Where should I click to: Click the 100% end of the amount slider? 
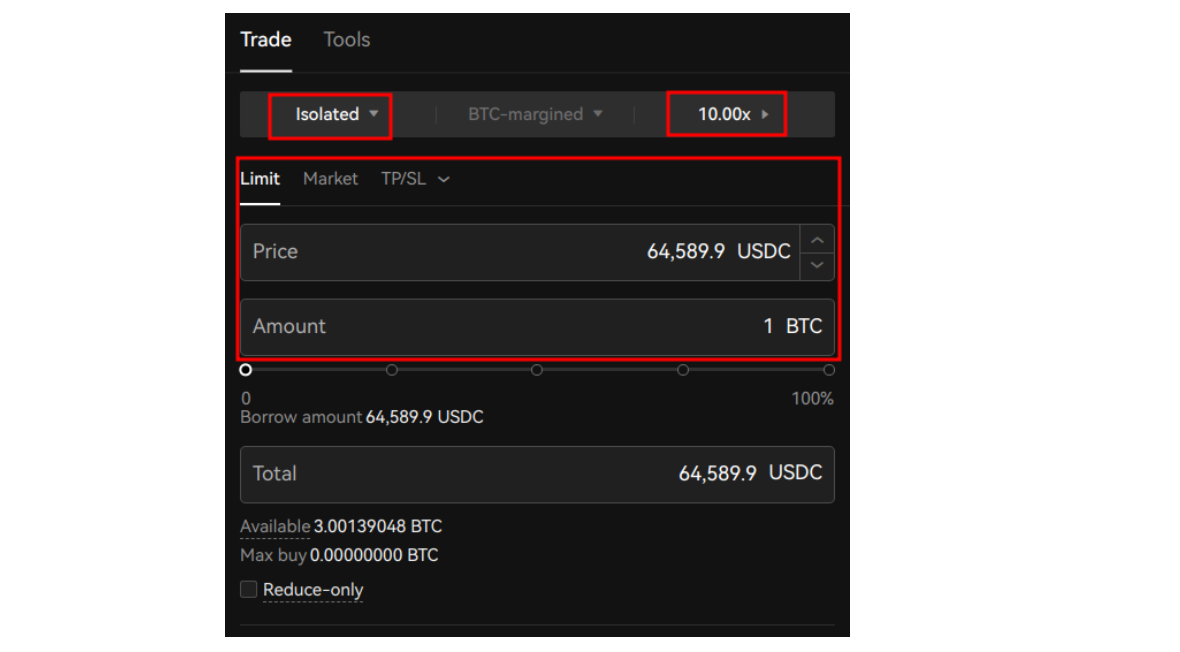click(829, 369)
